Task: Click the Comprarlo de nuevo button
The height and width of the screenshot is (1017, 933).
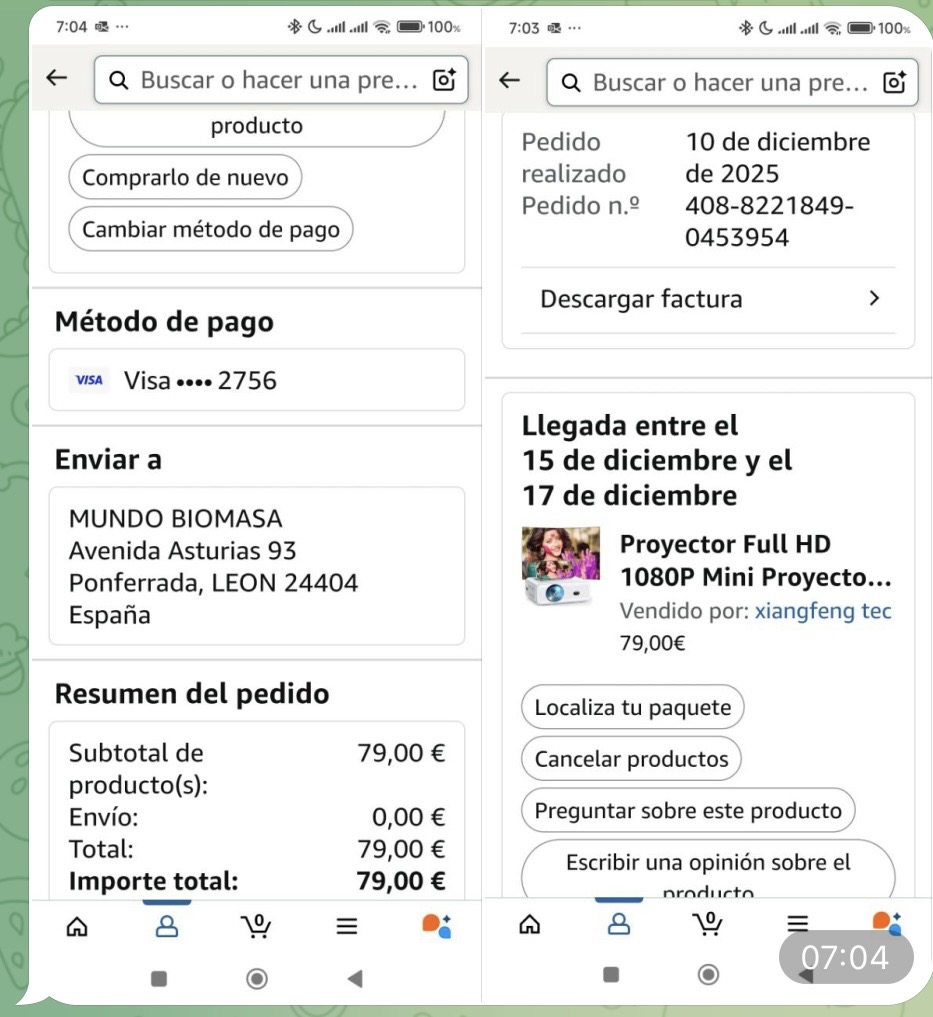Action: click(185, 178)
